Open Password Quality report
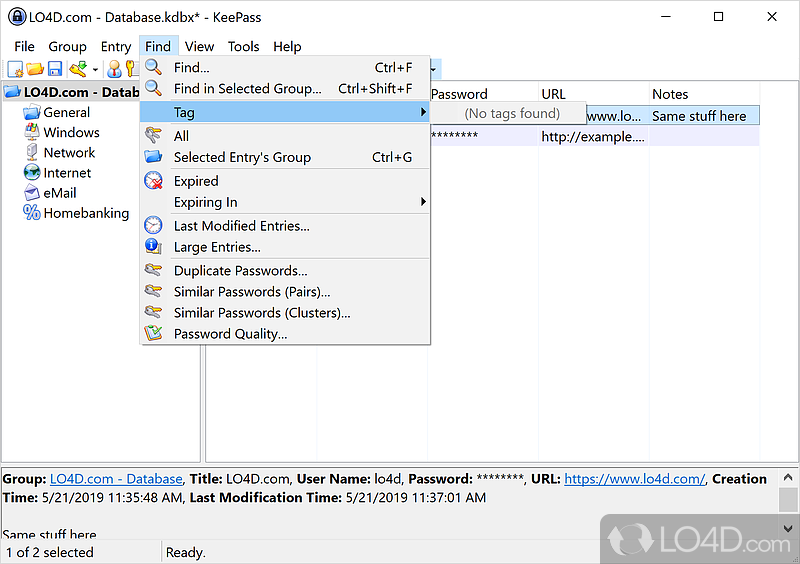The width and height of the screenshot is (800, 564). click(230, 334)
